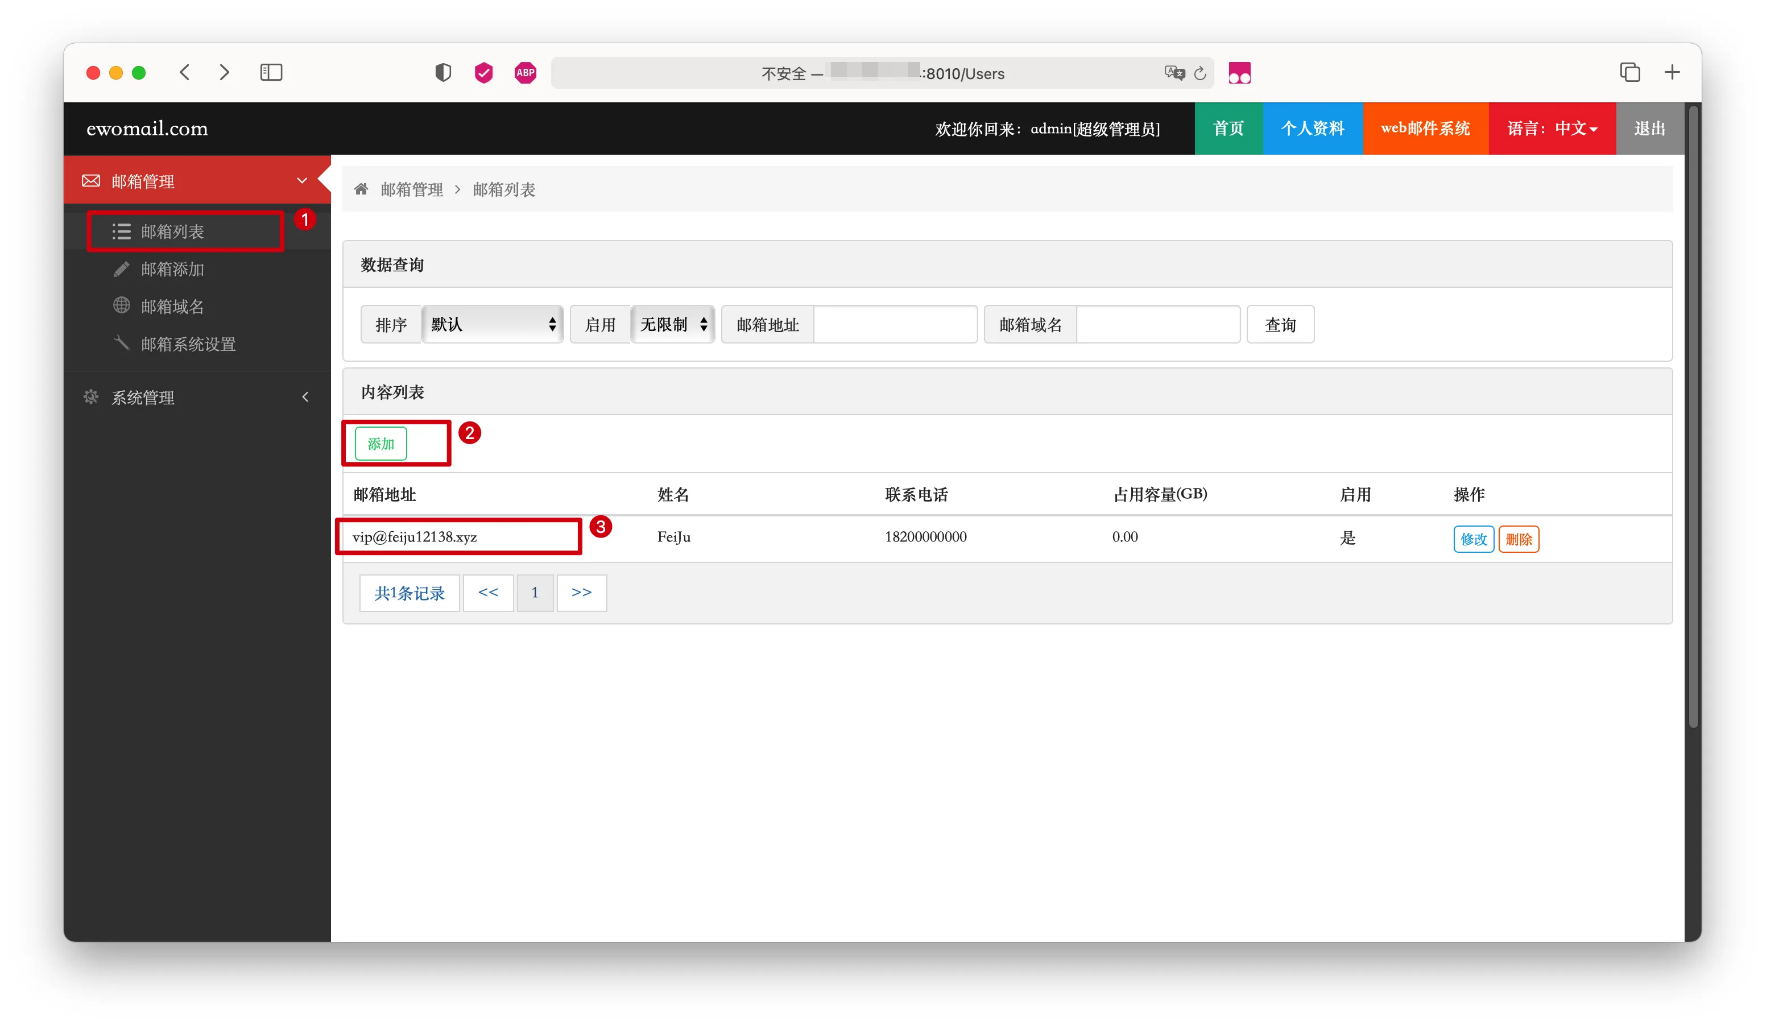1765x1026 pixels.
Task: Click the vip@feiju12138.xyz address cell
Action: [414, 537]
